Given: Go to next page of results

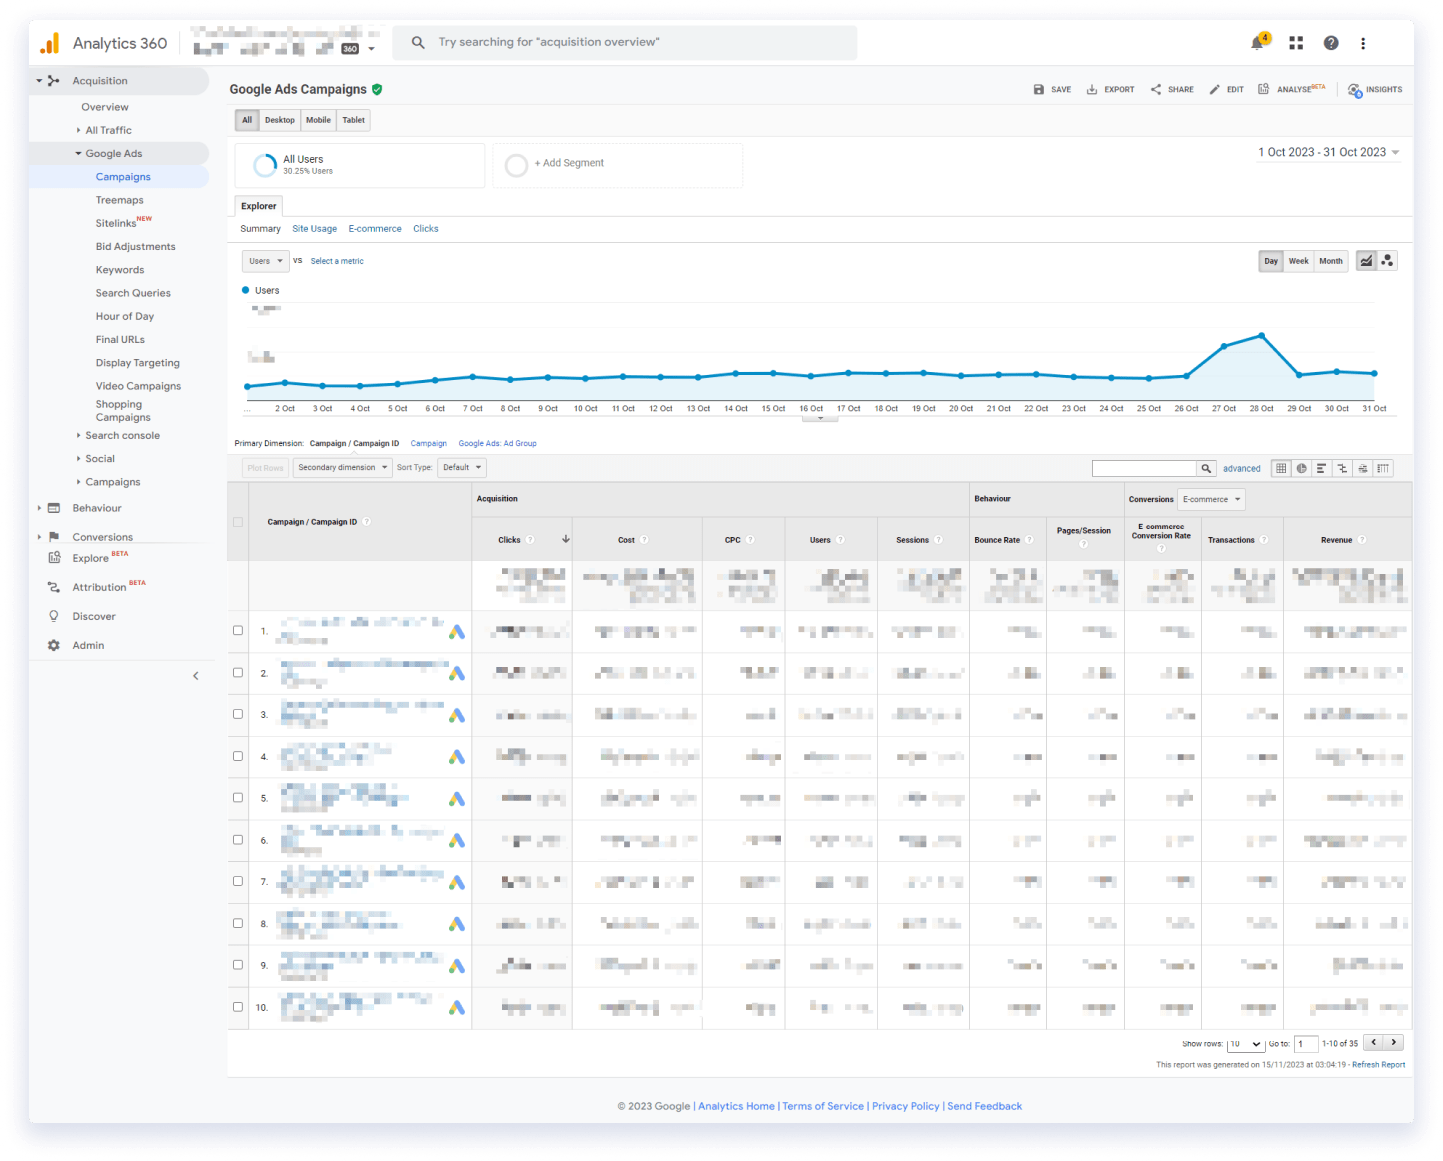Looking at the screenshot, I should (1395, 1043).
